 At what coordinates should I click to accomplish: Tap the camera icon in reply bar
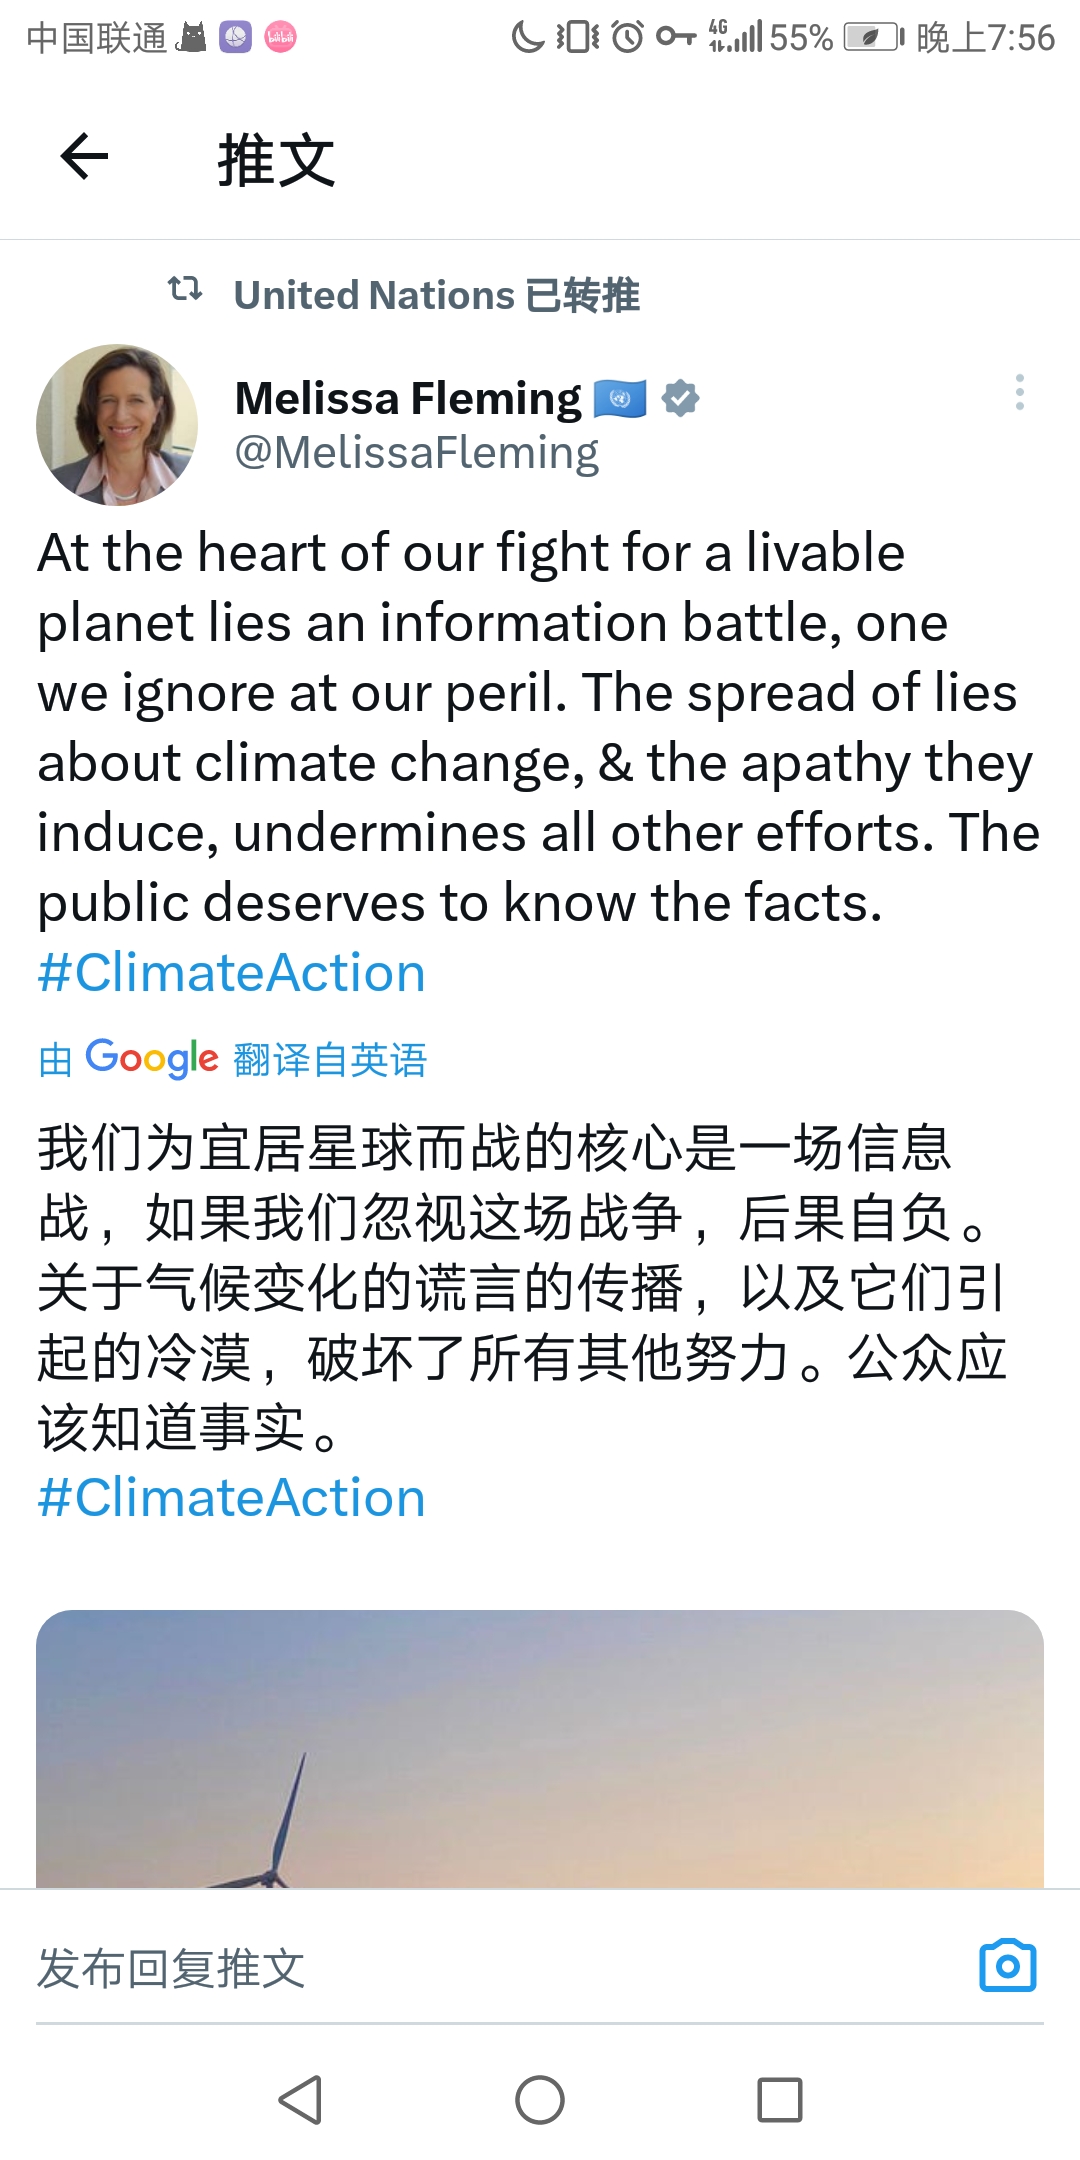click(x=1007, y=1965)
